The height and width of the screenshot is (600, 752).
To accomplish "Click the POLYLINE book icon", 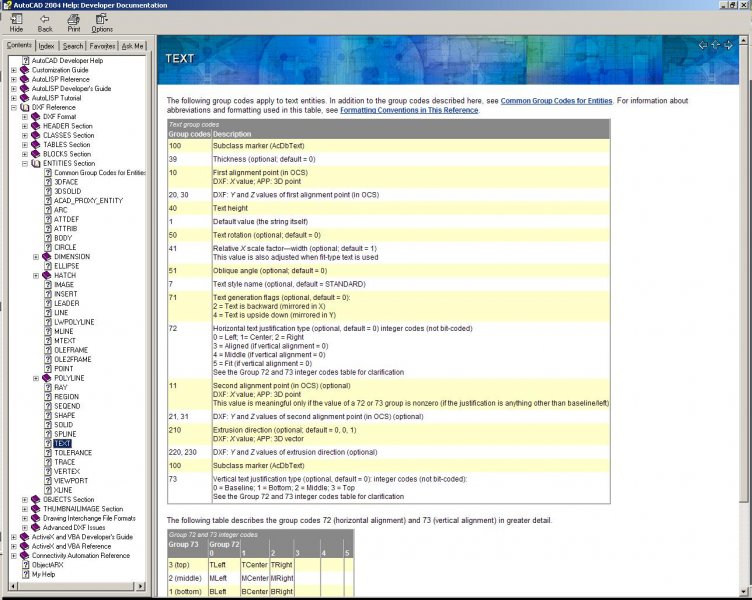I will point(47,378).
